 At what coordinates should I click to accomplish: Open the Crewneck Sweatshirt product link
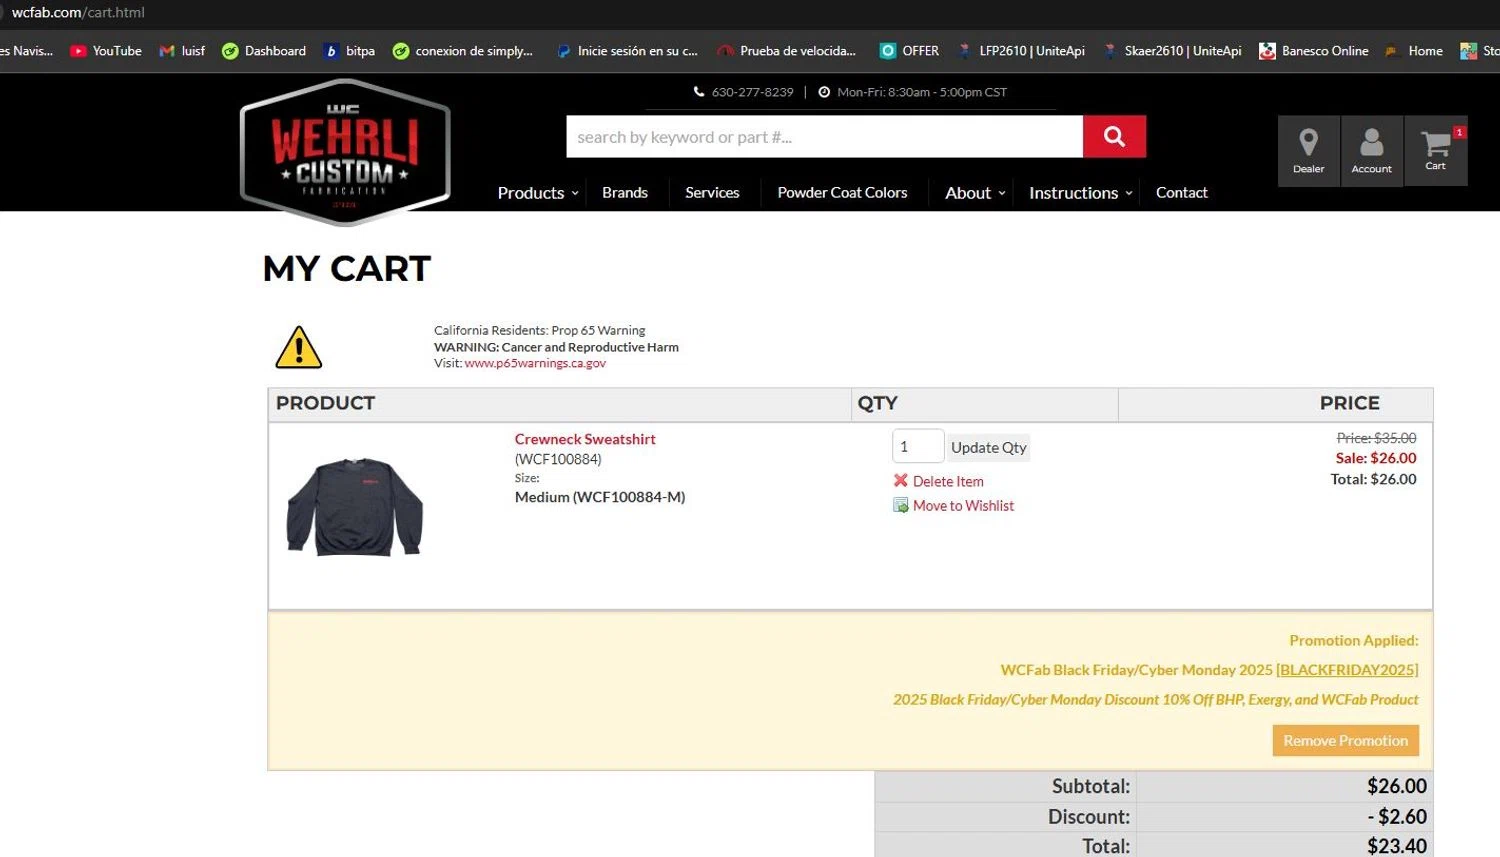coord(585,439)
